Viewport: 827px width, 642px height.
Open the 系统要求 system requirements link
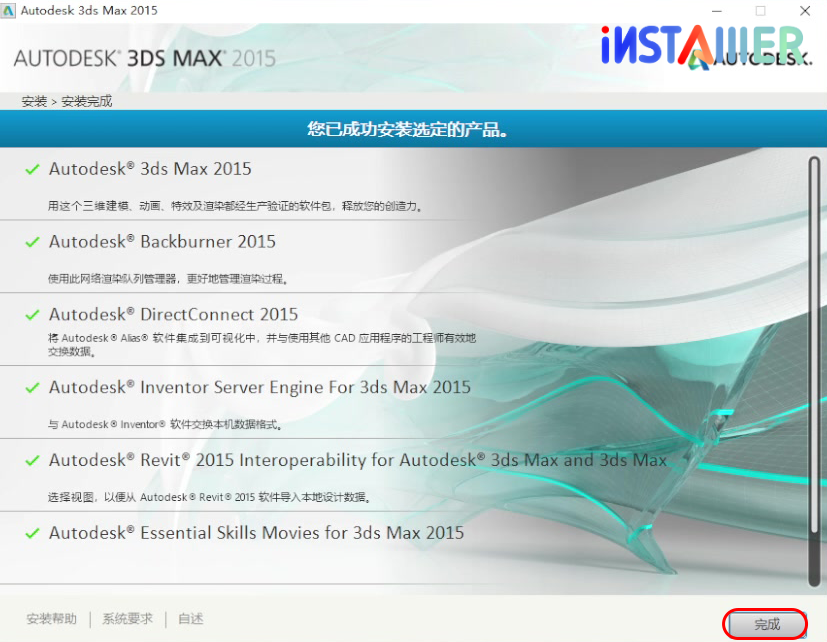tap(128, 618)
